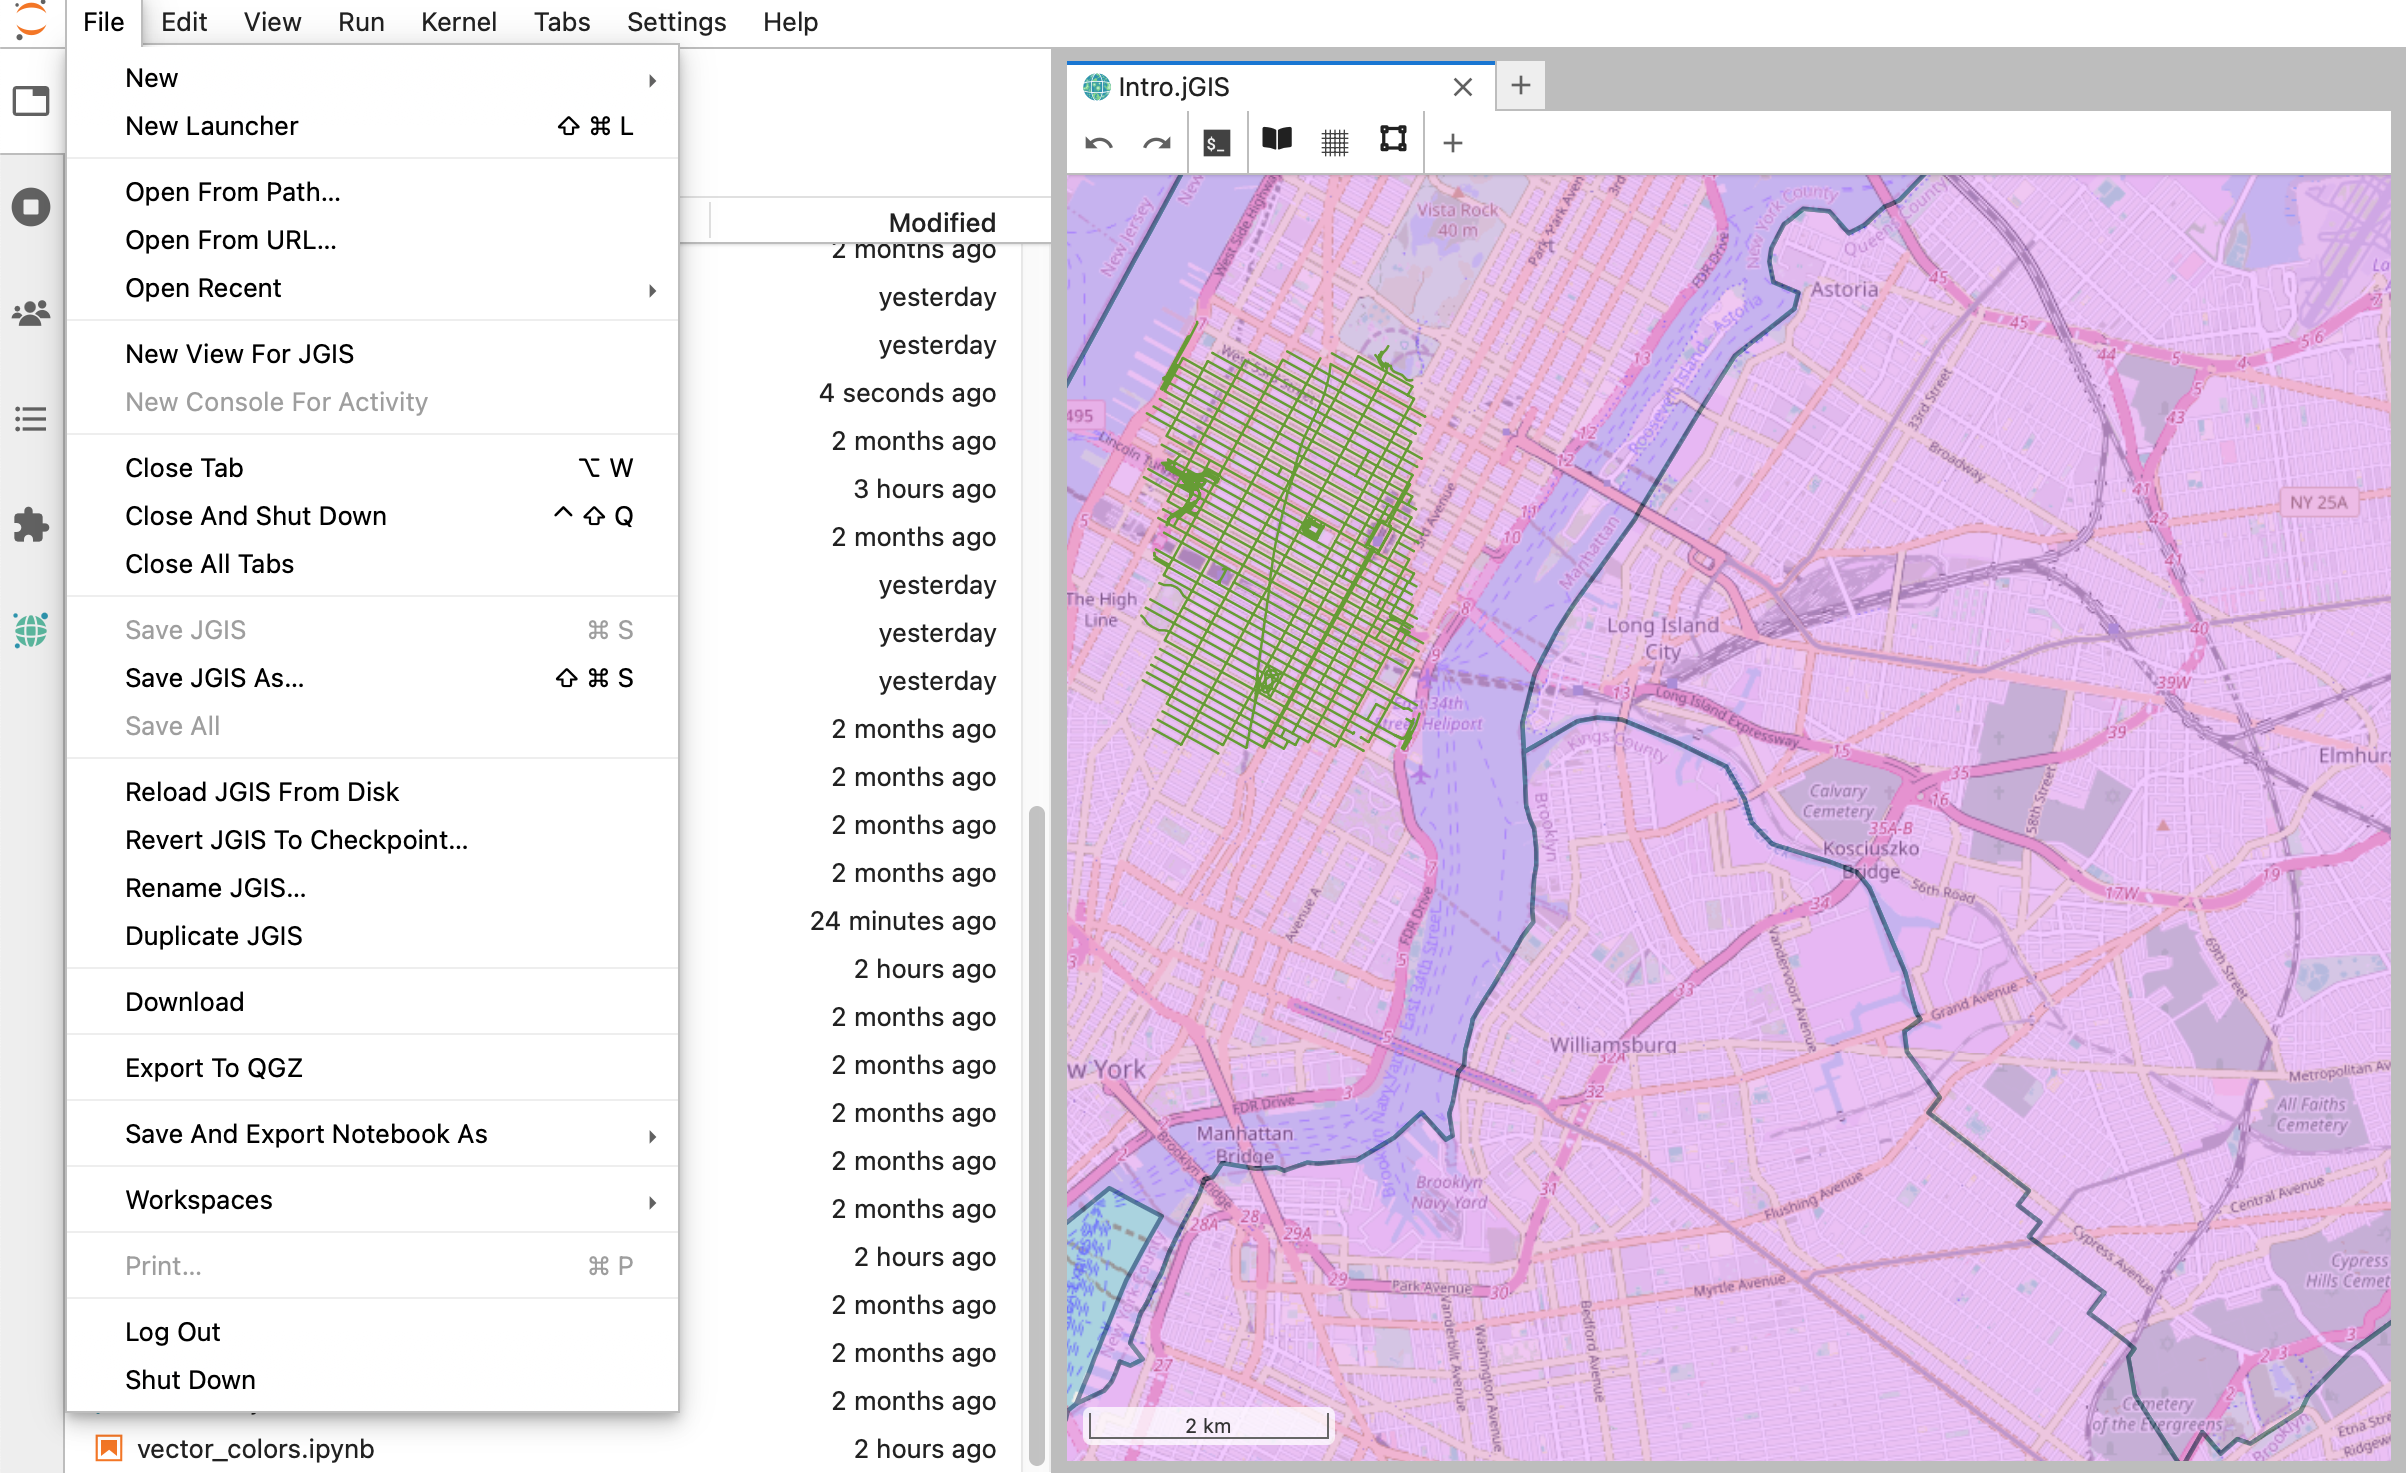The height and width of the screenshot is (1473, 2406).
Task: Open the table of contents sidebar panel
Action: [31, 419]
